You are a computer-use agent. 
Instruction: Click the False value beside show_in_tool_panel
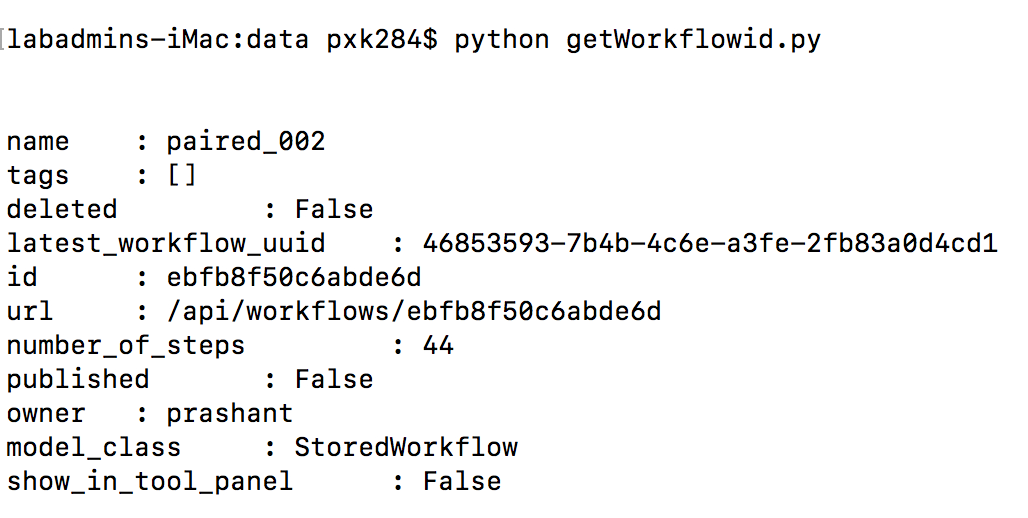[x=462, y=482]
